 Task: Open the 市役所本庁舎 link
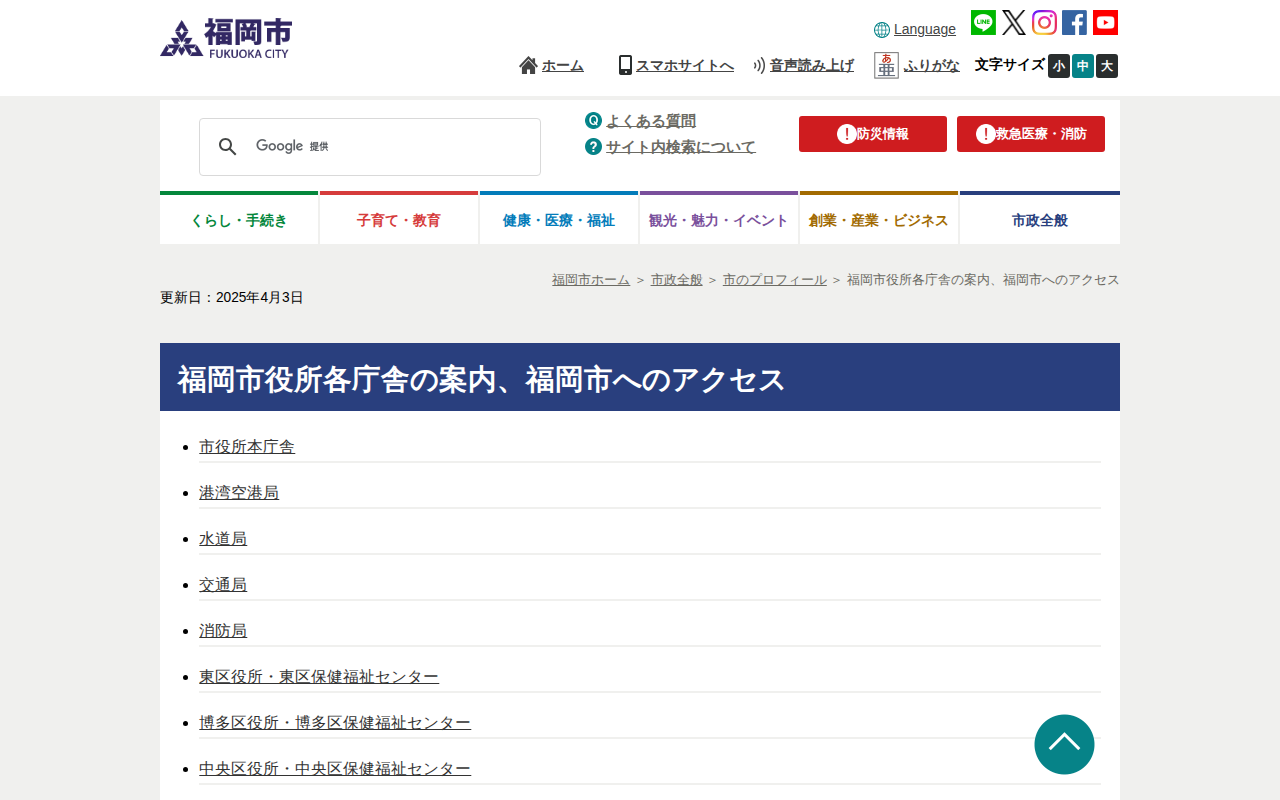(247, 447)
